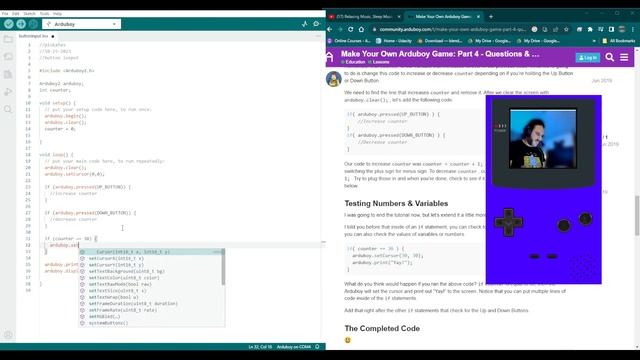Open the Education category link
The image size is (640, 360).
[353, 62]
